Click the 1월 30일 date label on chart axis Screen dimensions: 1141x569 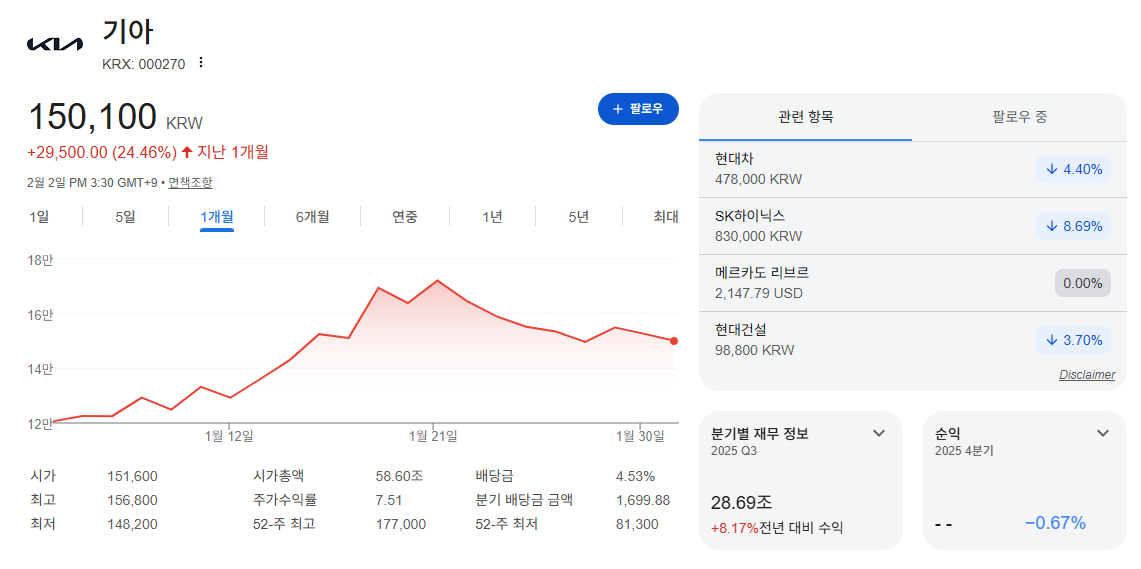[640, 436]
